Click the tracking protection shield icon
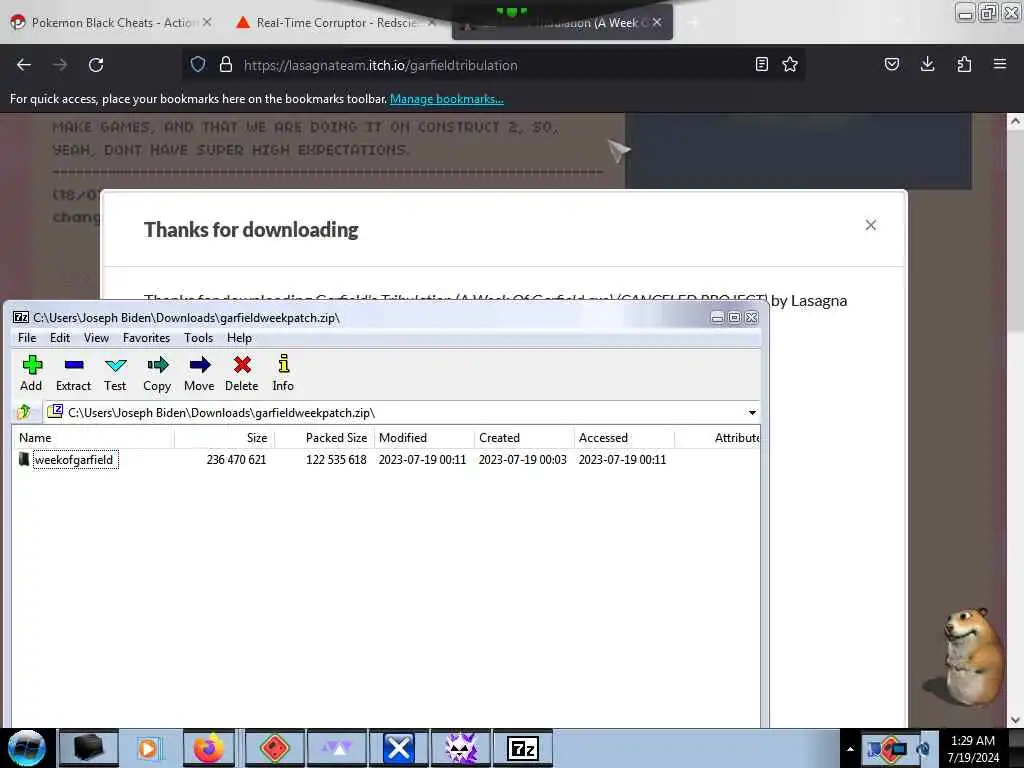Screen dimensions: 1024x768 coord(198,65)
